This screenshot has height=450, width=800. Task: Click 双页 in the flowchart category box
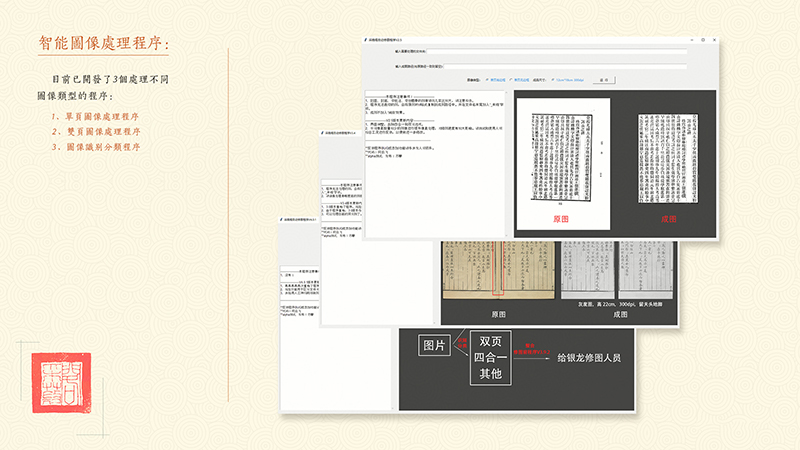click(490, 341)
